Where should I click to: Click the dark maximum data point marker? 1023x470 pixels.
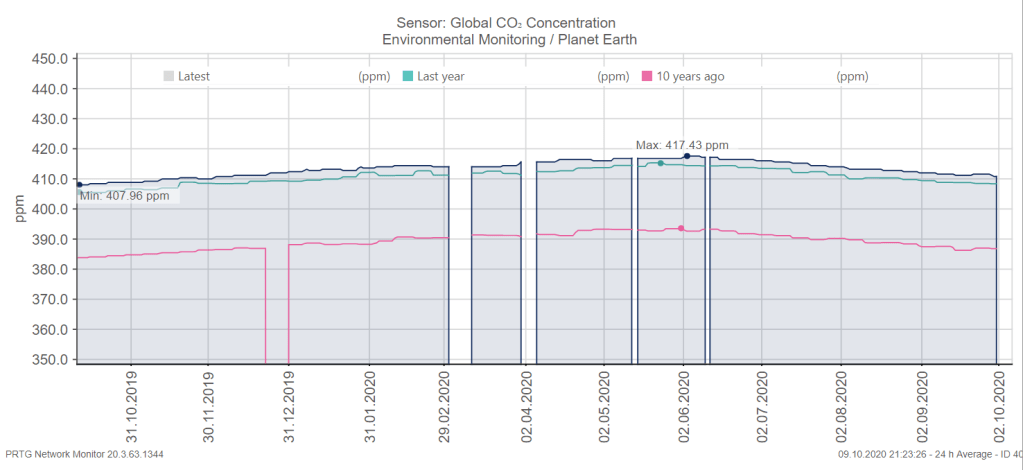coord(687,156)
